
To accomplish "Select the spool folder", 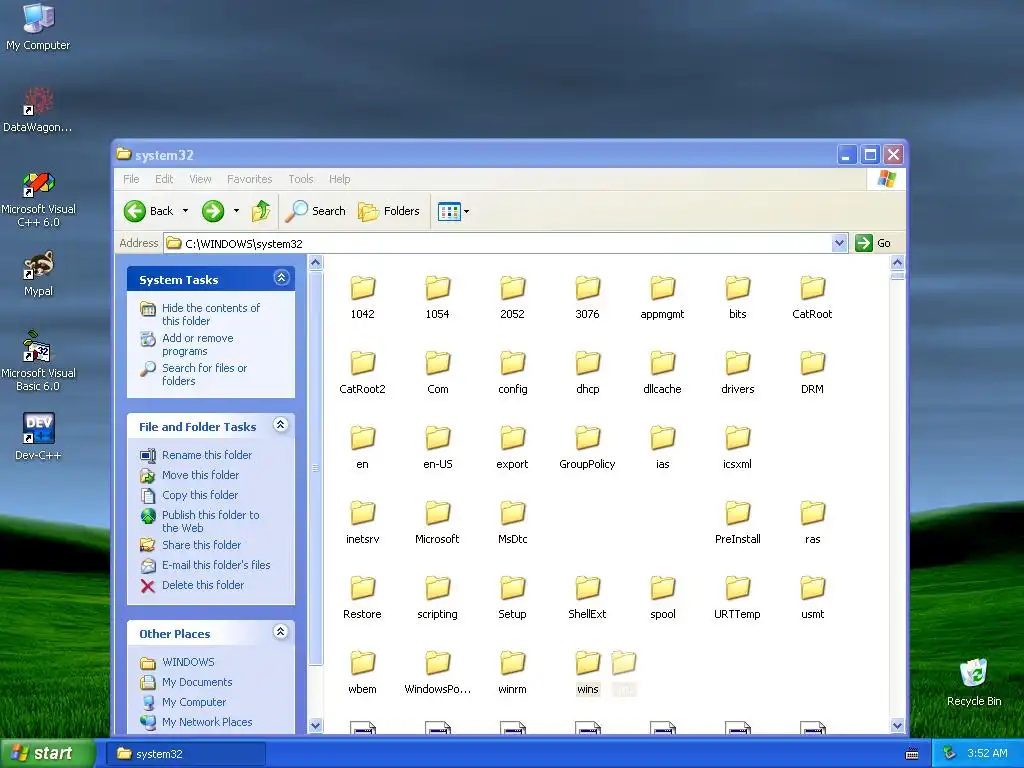I will [662, 598].
